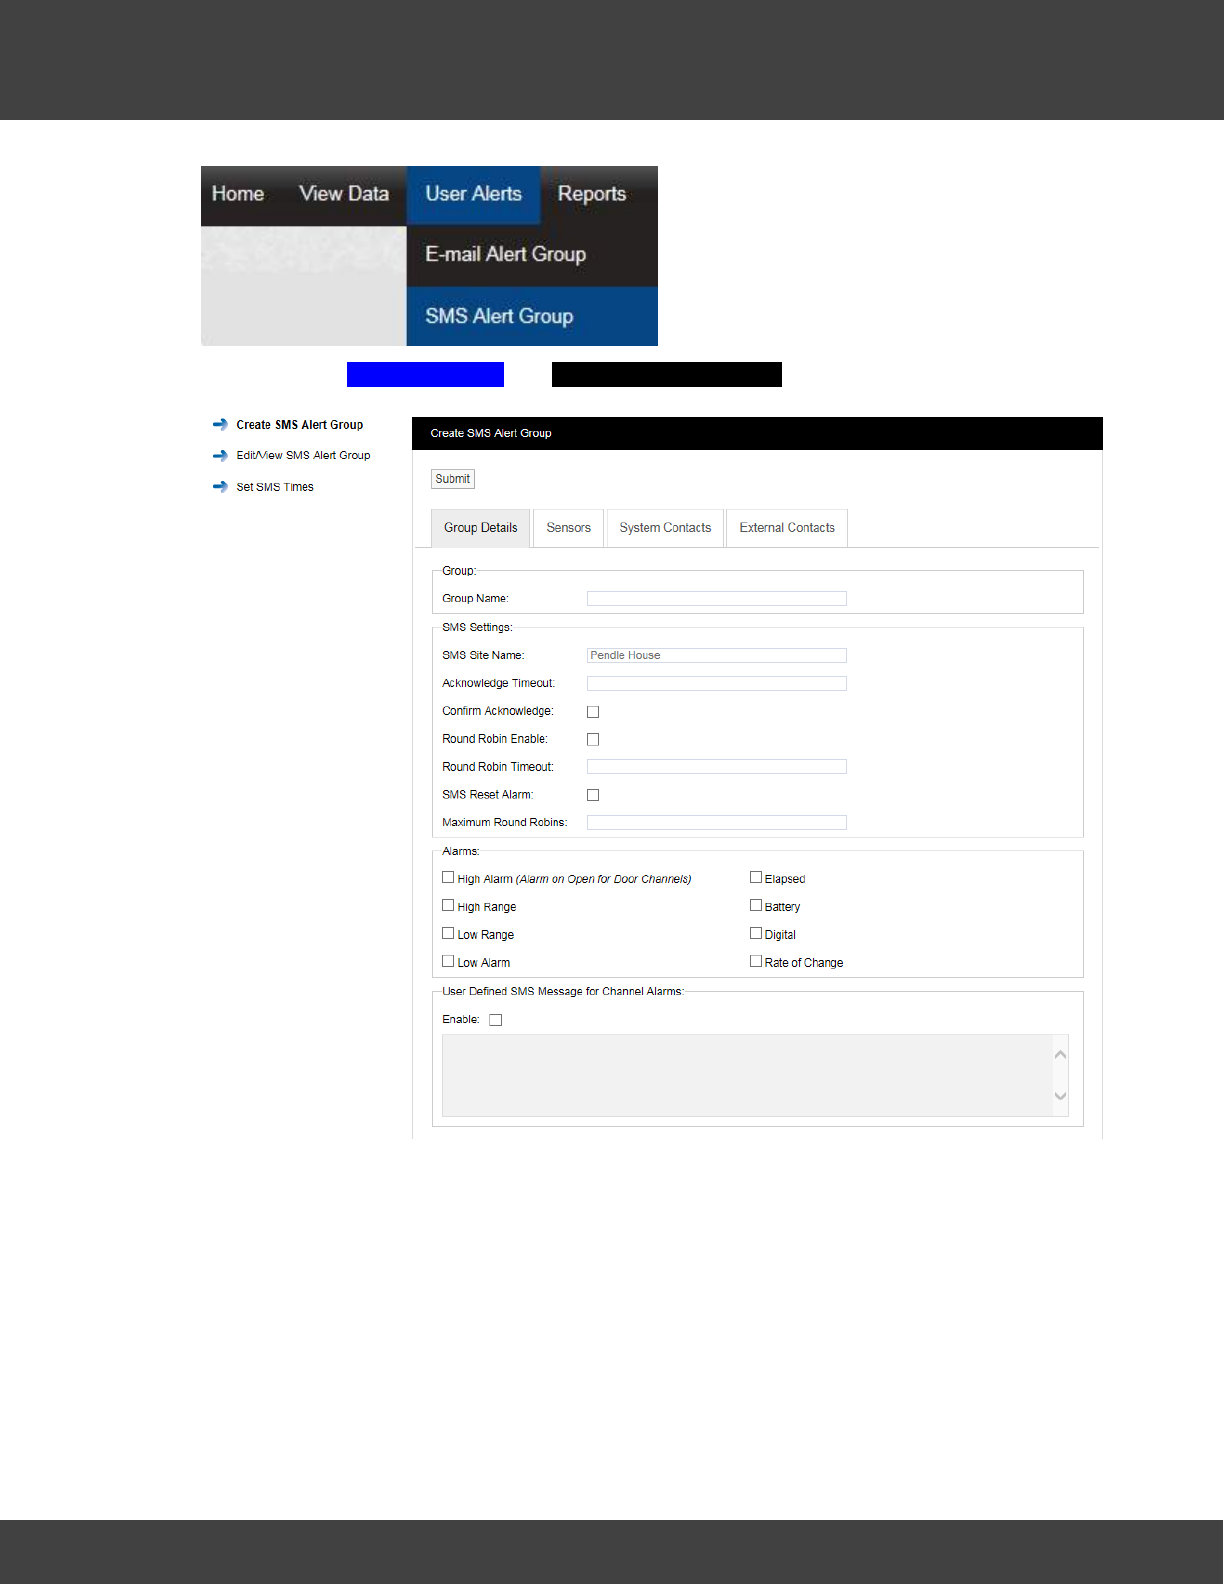Open the User Alerts menu
This screenshot has height=1584, width=1224.
tap(474, 194)
